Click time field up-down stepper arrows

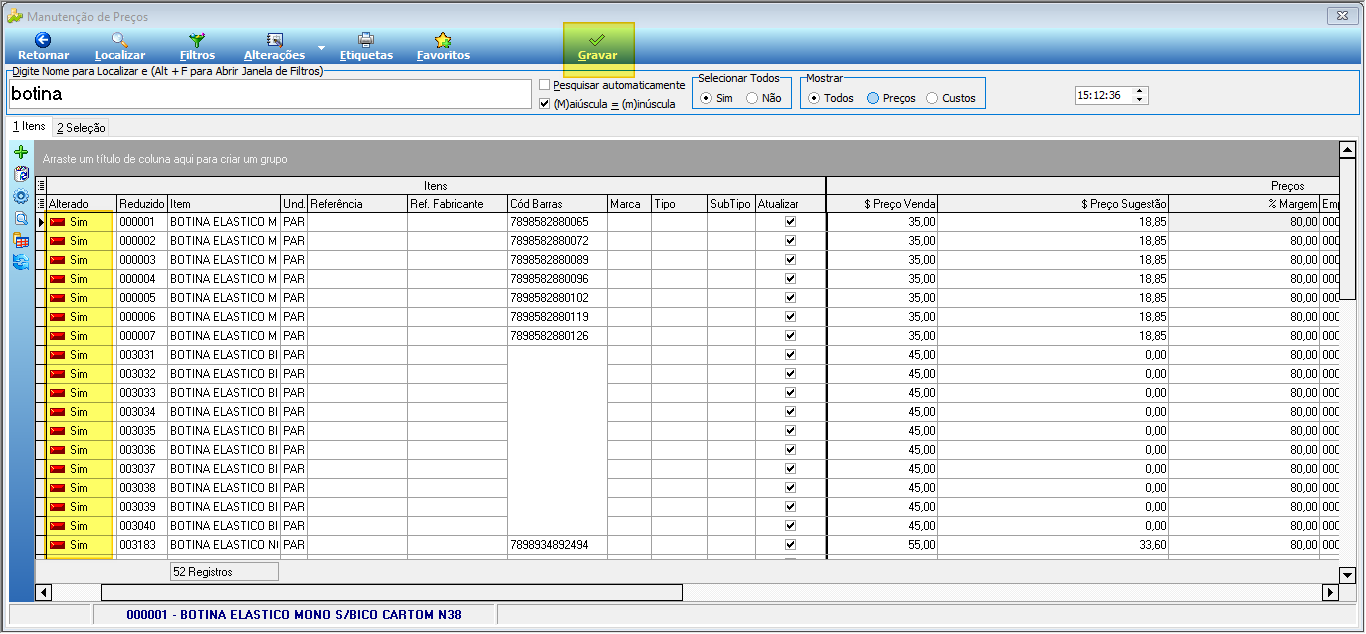(1141, 95)
